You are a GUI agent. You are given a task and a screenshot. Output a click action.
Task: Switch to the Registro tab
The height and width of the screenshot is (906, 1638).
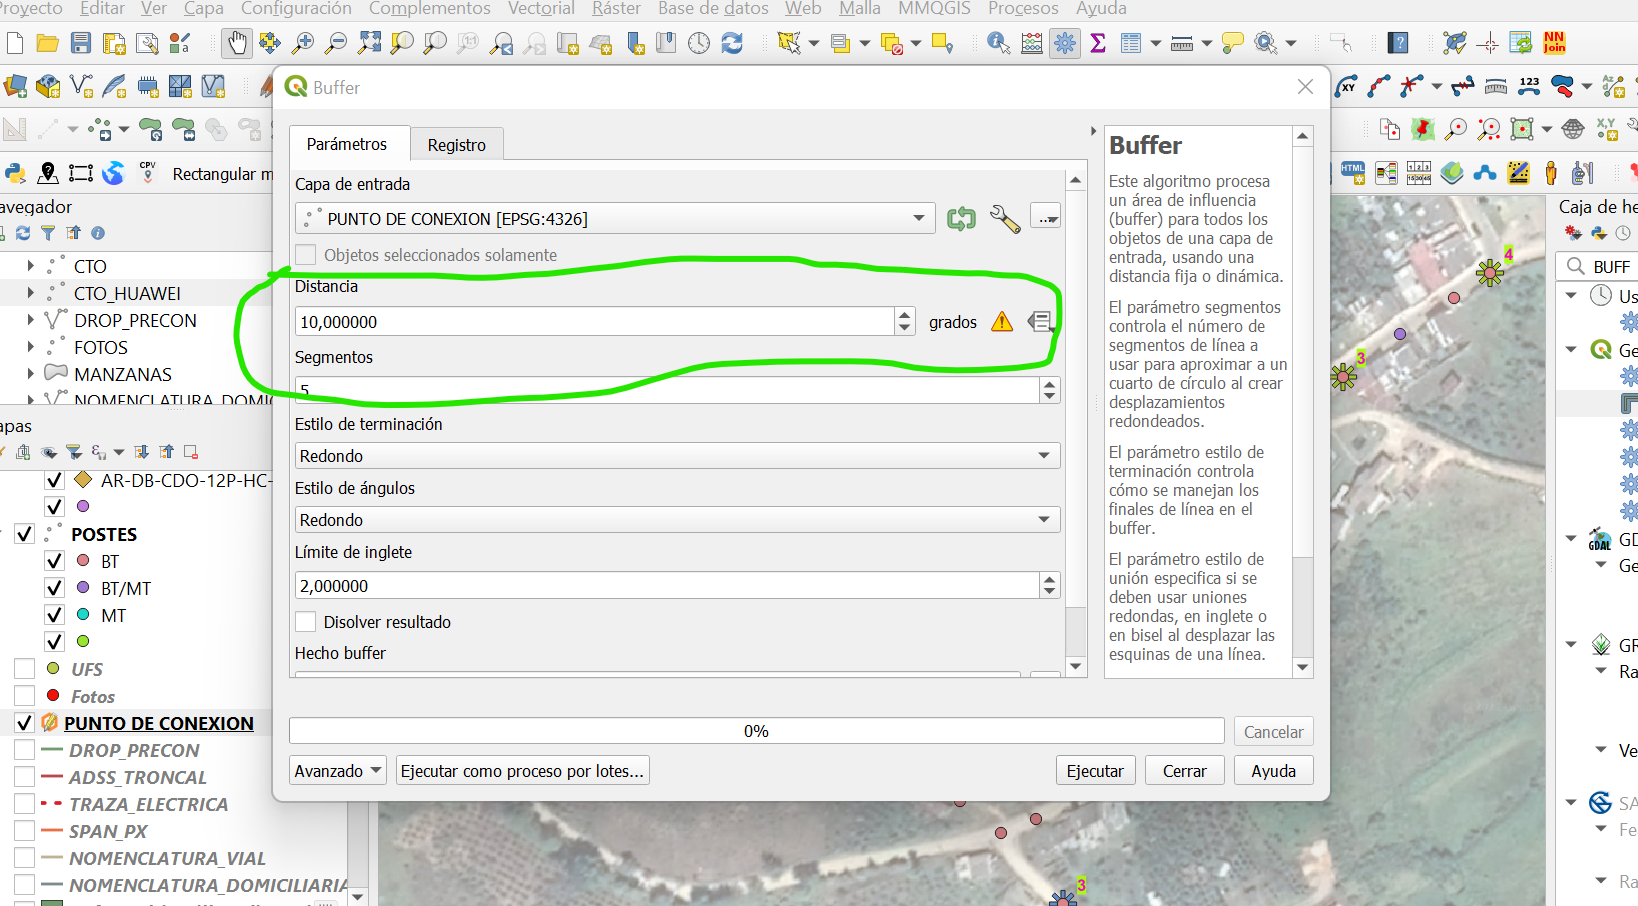(x=456, y=144)
